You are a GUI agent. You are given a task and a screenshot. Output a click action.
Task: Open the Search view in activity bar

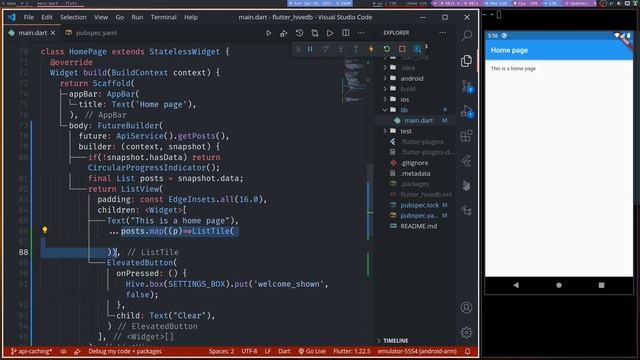click(466, 36)
